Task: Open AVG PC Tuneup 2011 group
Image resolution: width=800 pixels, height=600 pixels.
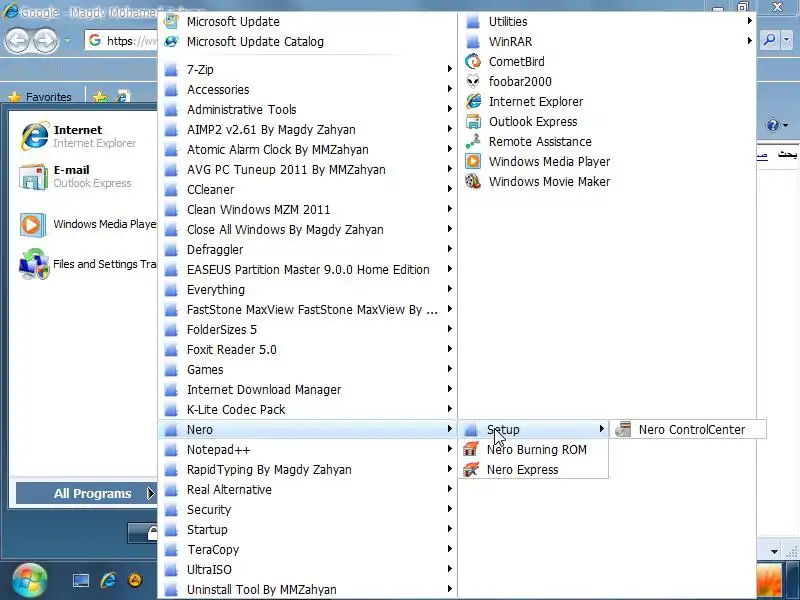Action: [308, 169]
